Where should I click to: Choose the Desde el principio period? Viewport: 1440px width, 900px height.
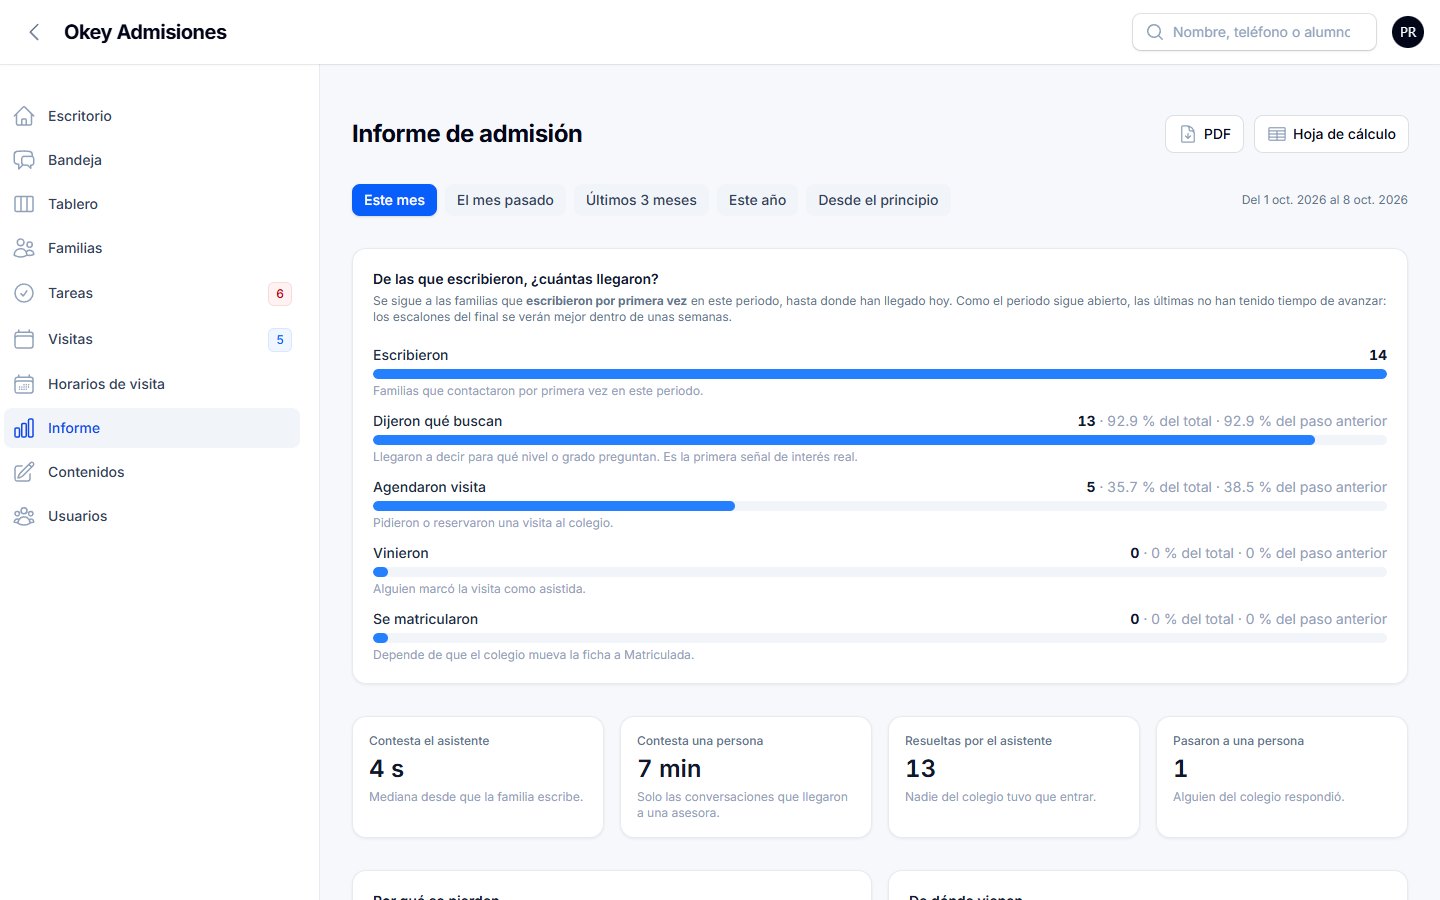click(x=878, y=200)
